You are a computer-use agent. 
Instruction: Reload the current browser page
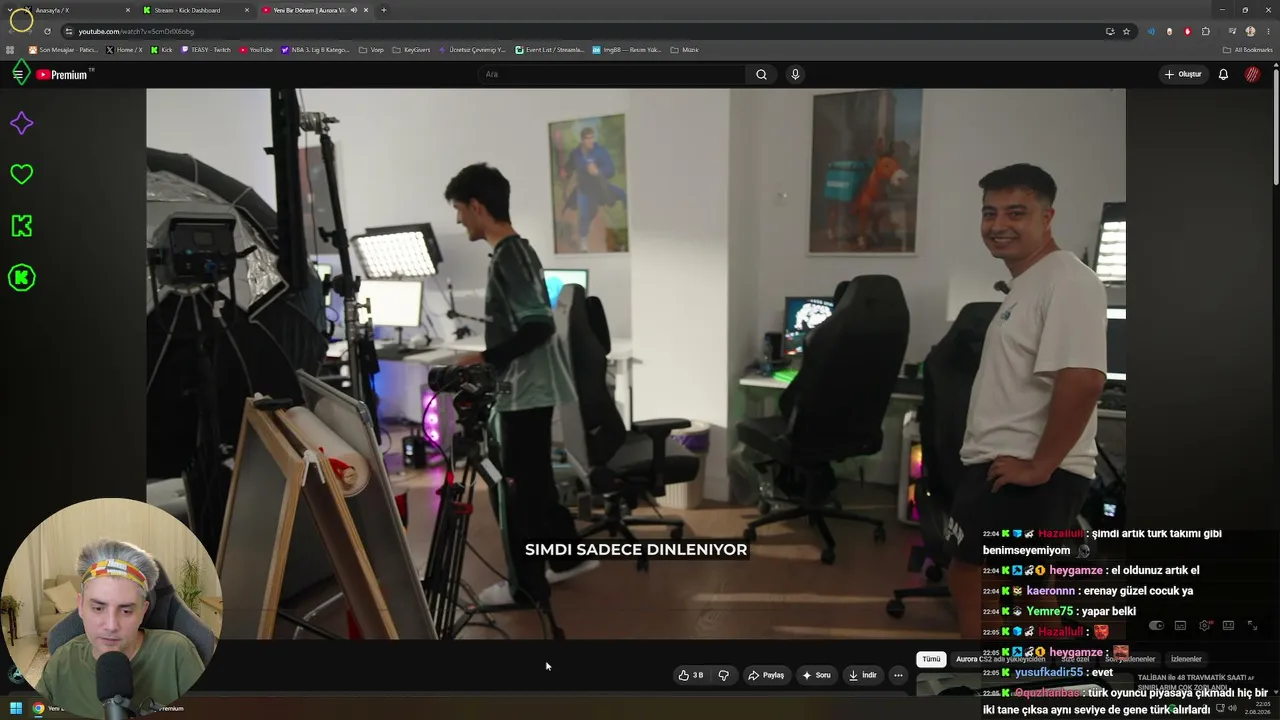(x=47, y=31)
